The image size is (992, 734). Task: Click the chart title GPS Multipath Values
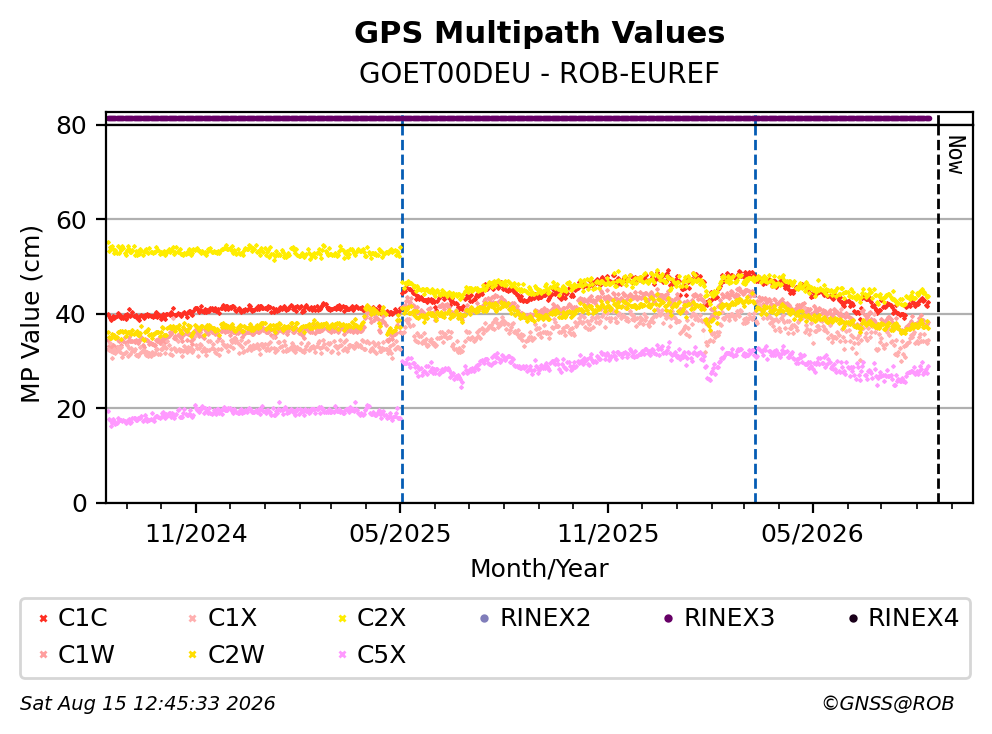(539, 33)
